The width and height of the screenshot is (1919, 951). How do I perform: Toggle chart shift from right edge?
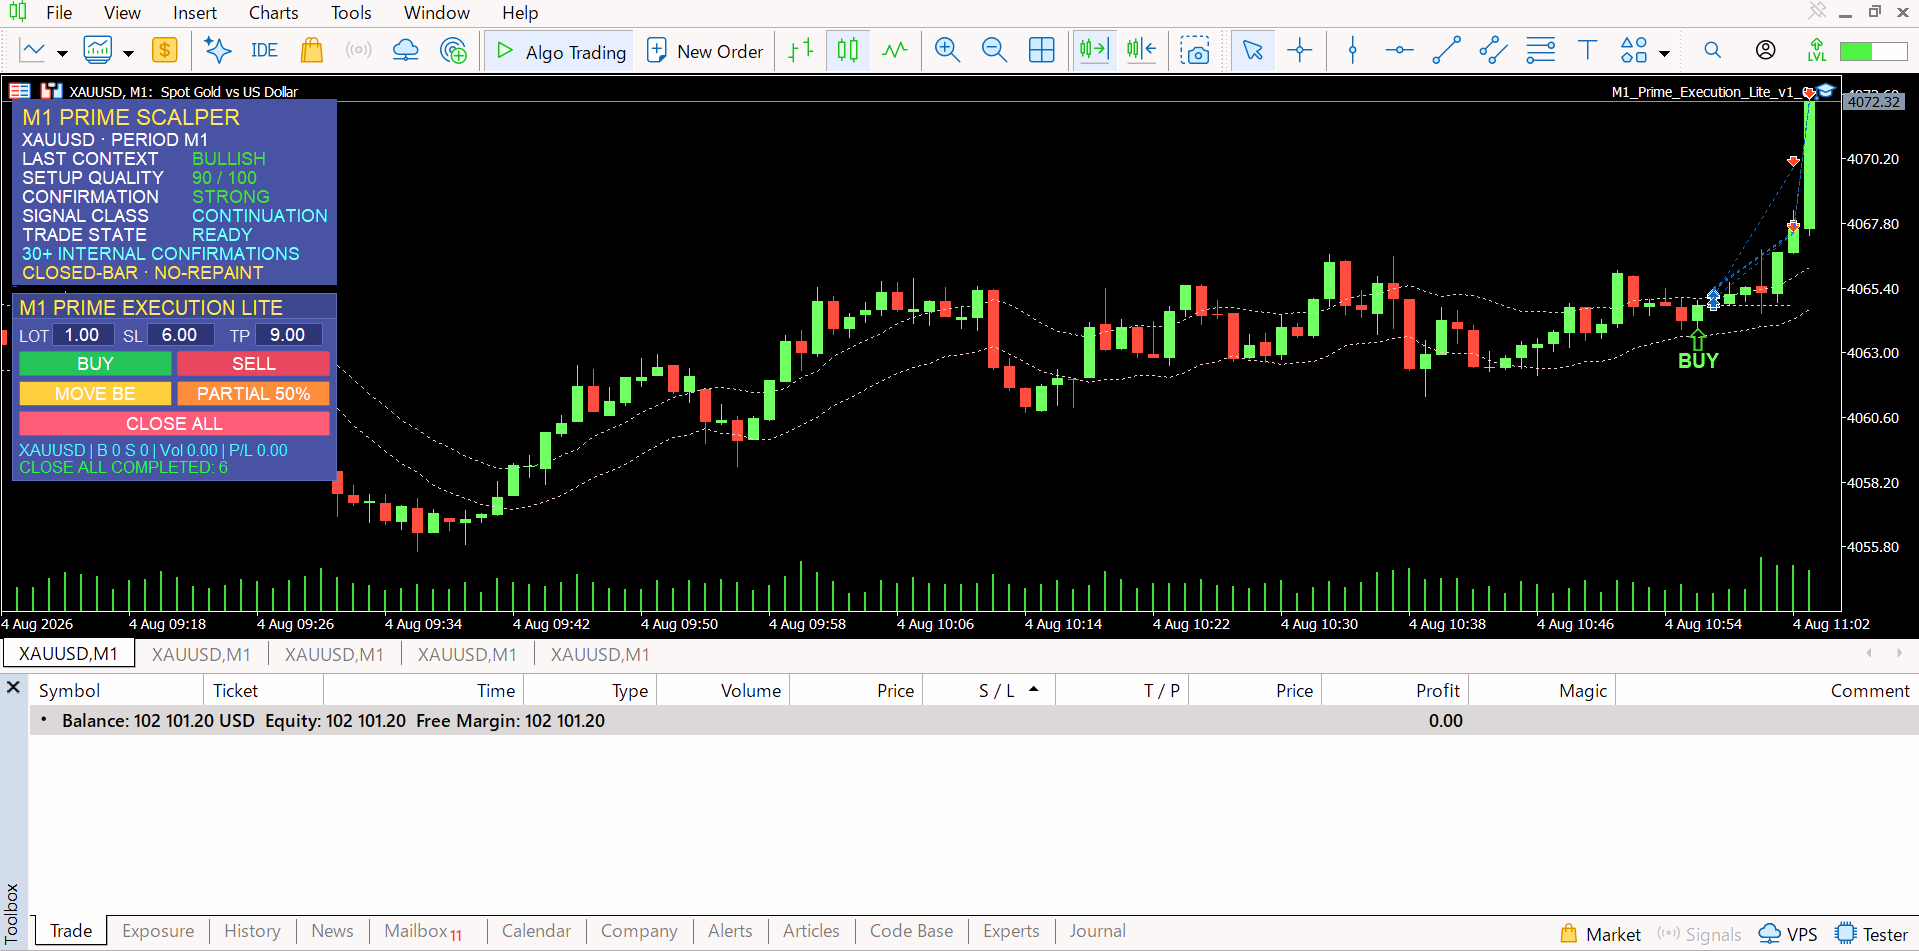click(1141, 50)
